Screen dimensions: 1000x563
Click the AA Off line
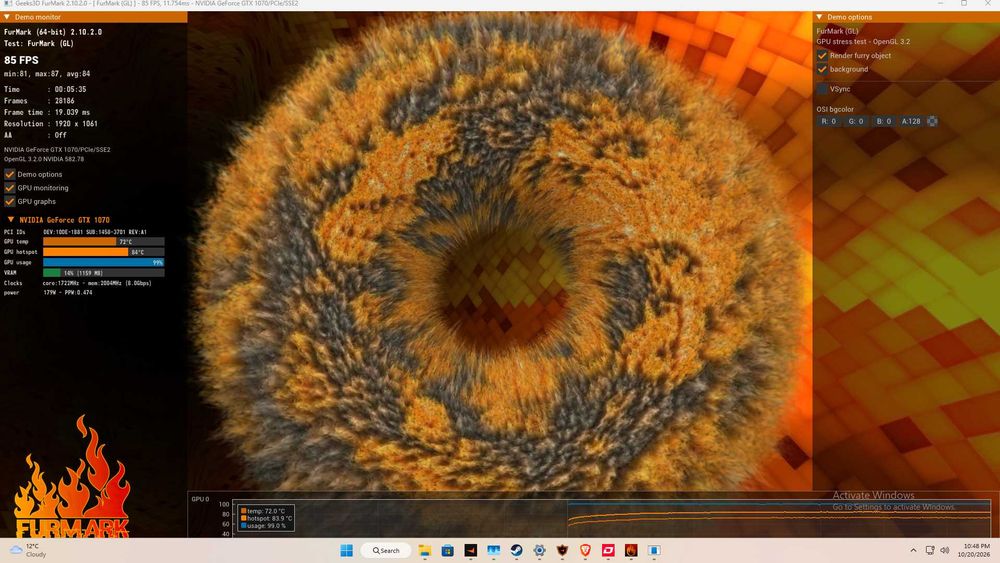[35, 135]
